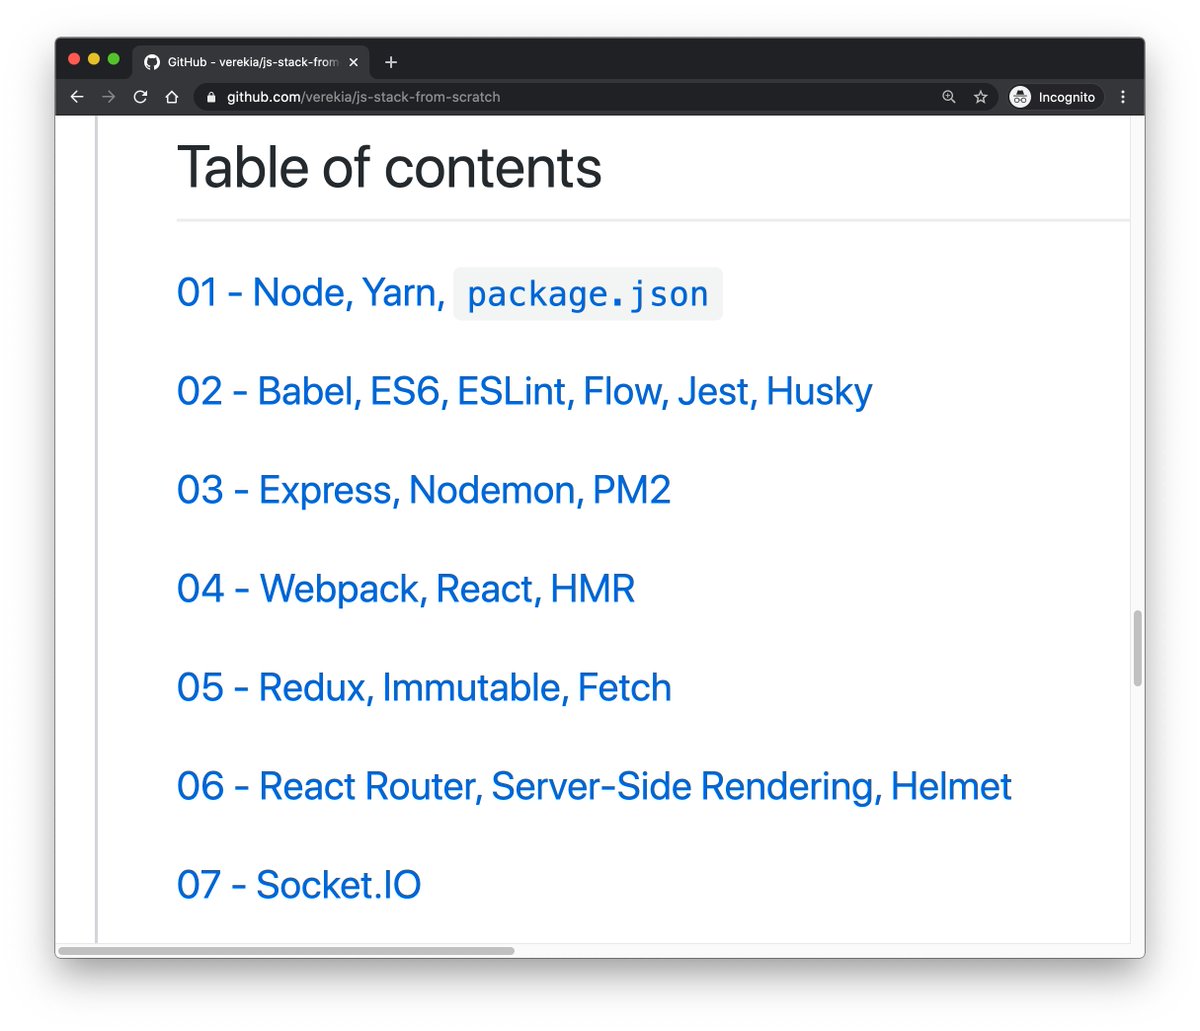
Task: Open chapter 04 - Webpack, React, HMR
Action: click(x=406, y=588)
